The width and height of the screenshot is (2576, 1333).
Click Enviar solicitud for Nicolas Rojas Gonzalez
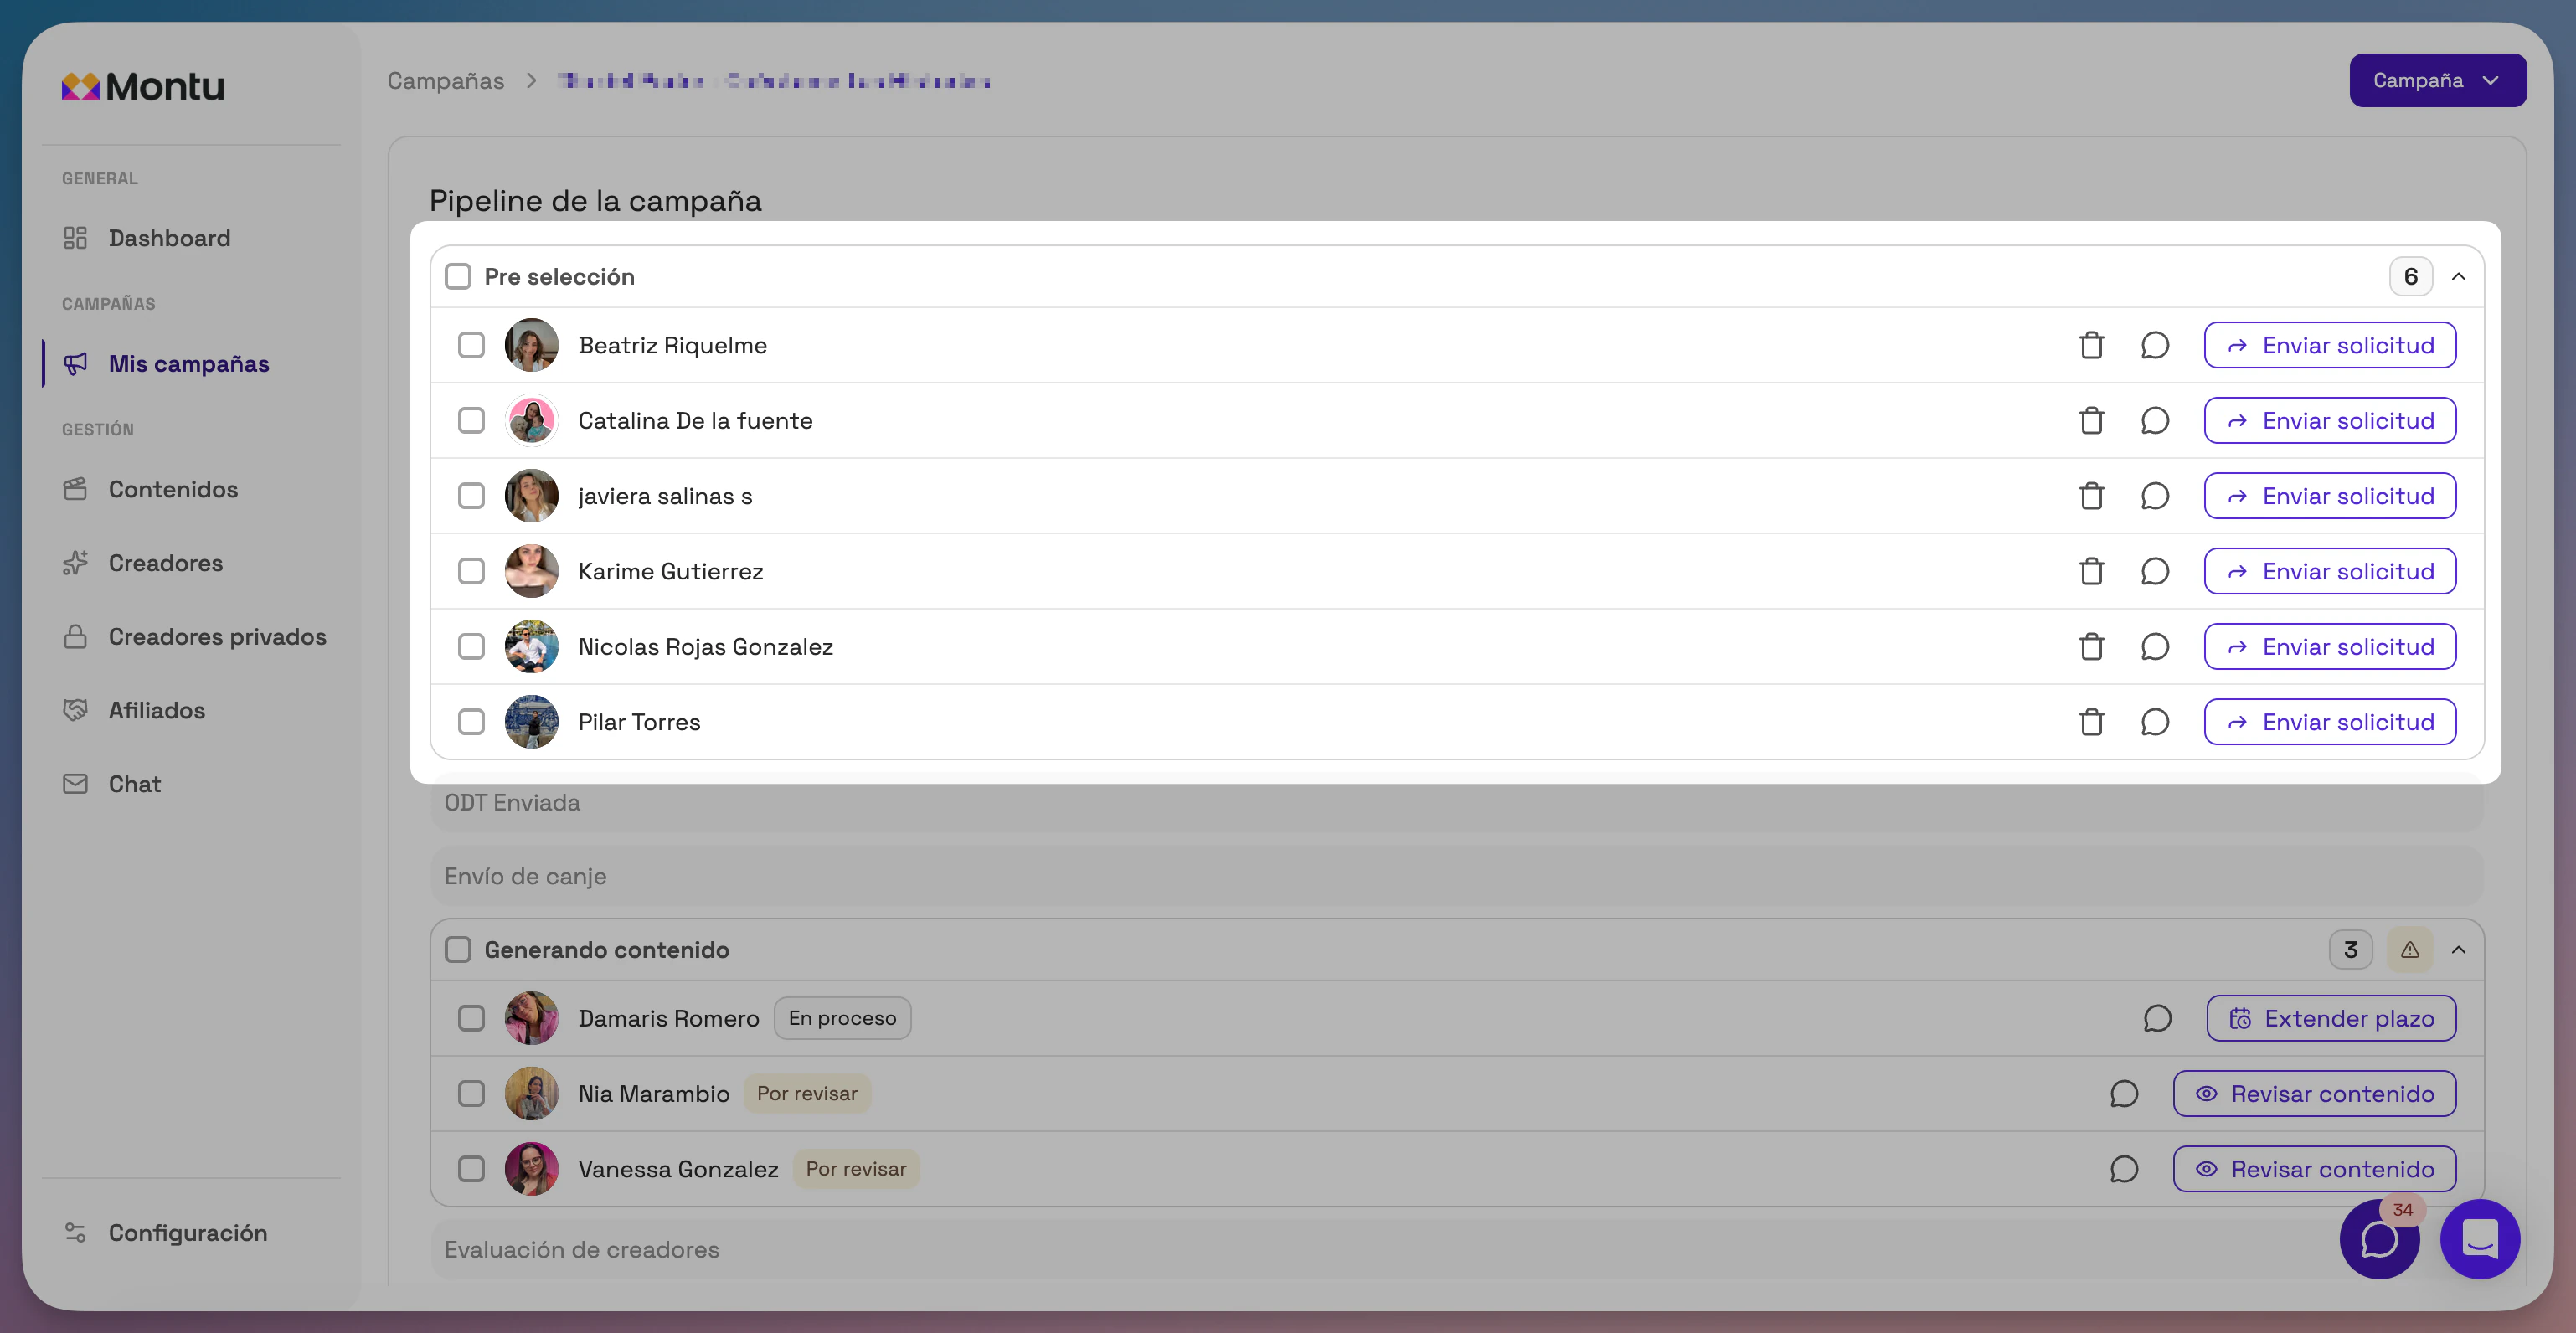(x=2329, y=646)
